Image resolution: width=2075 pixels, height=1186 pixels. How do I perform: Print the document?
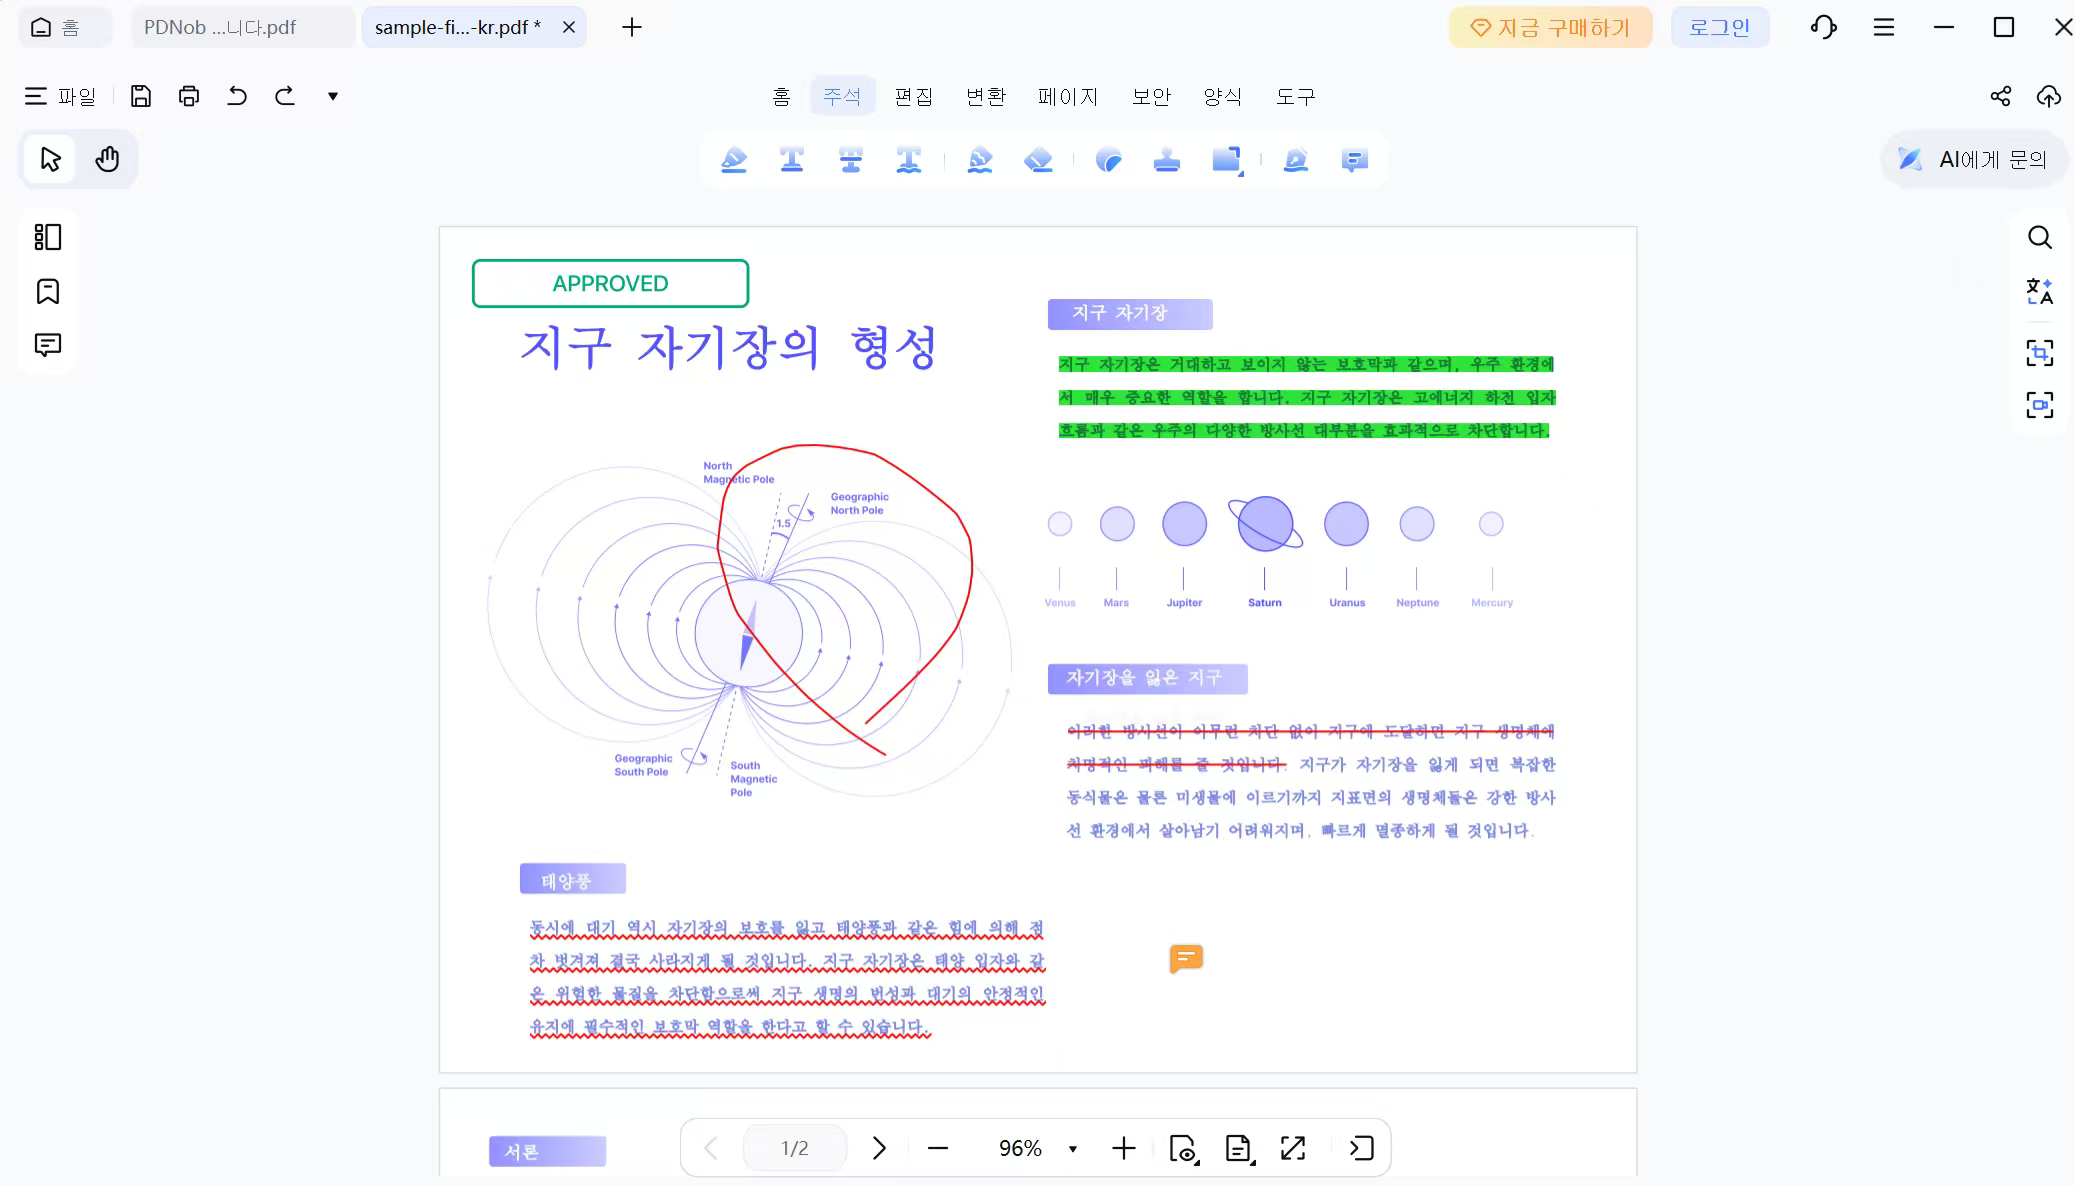(189, 96)
